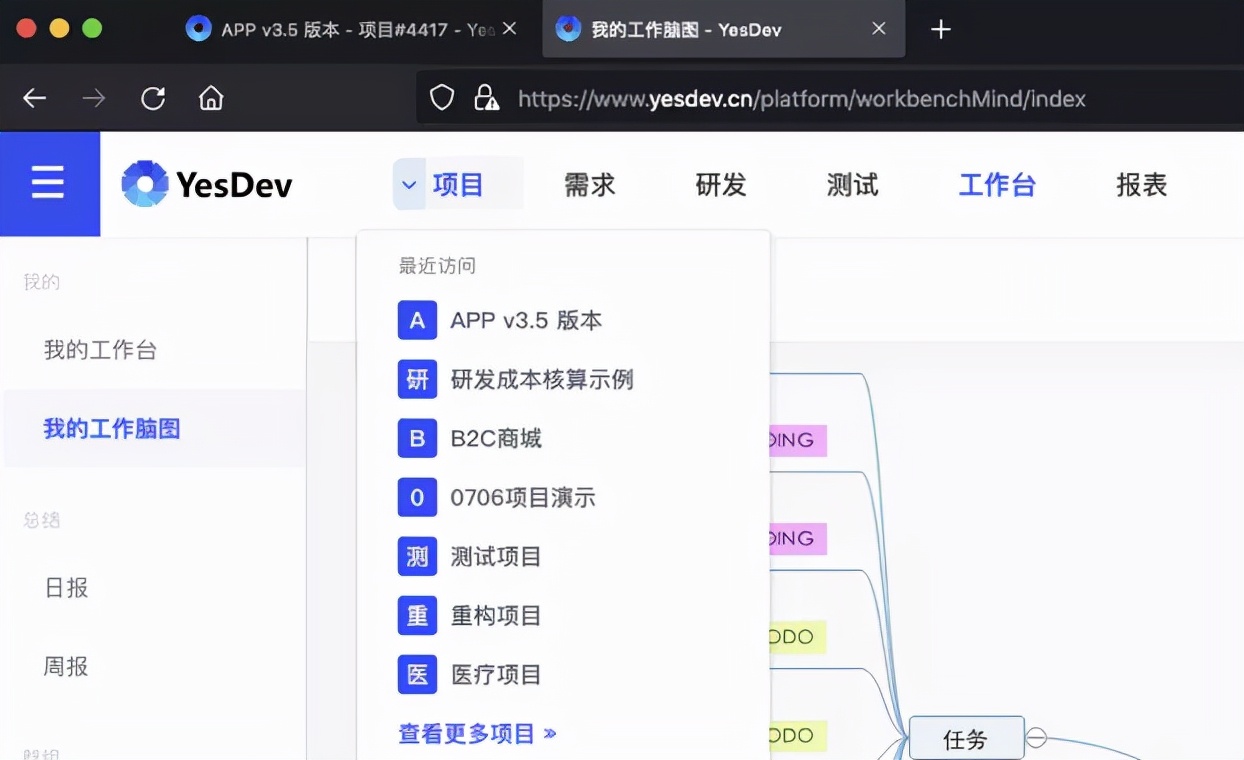Navigate back in browser history
Screen dimensions: 1244x760
[35, 98]
